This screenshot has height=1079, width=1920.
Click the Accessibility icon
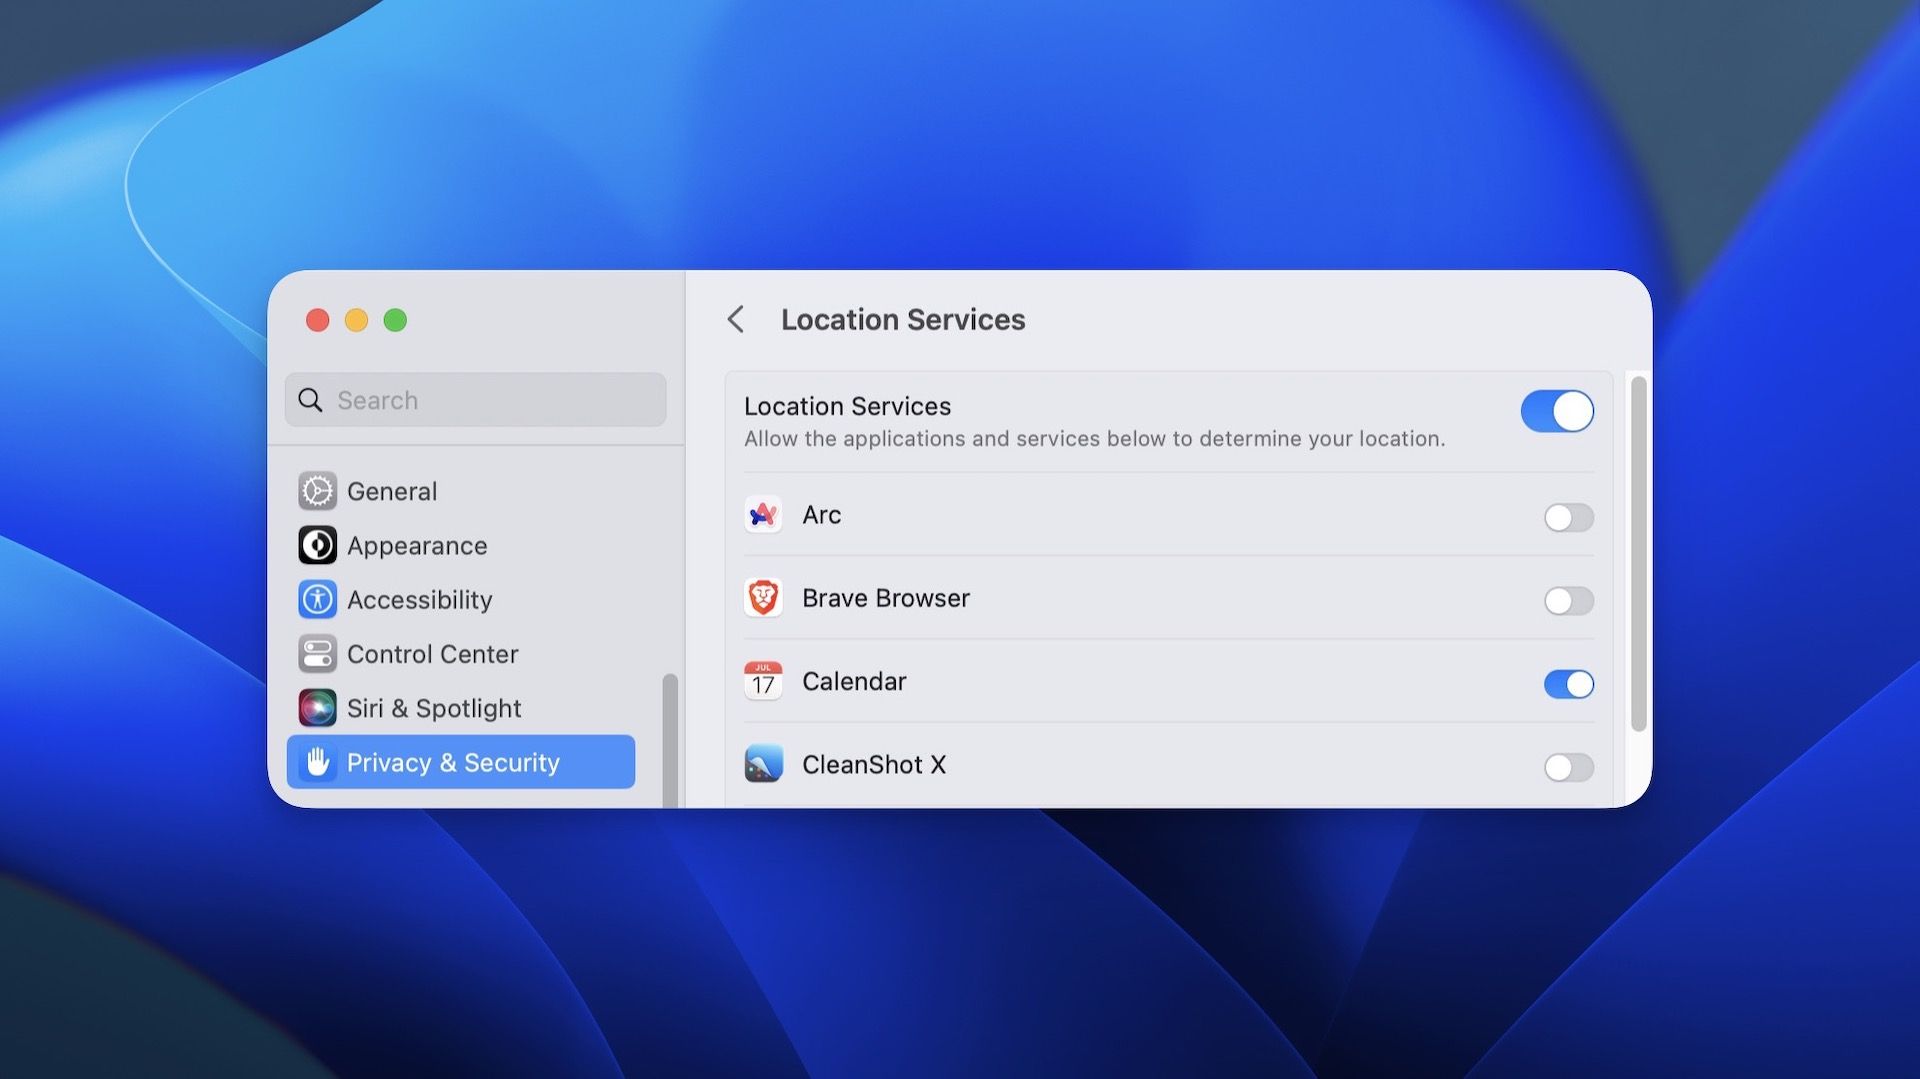[x=317, y=600]
